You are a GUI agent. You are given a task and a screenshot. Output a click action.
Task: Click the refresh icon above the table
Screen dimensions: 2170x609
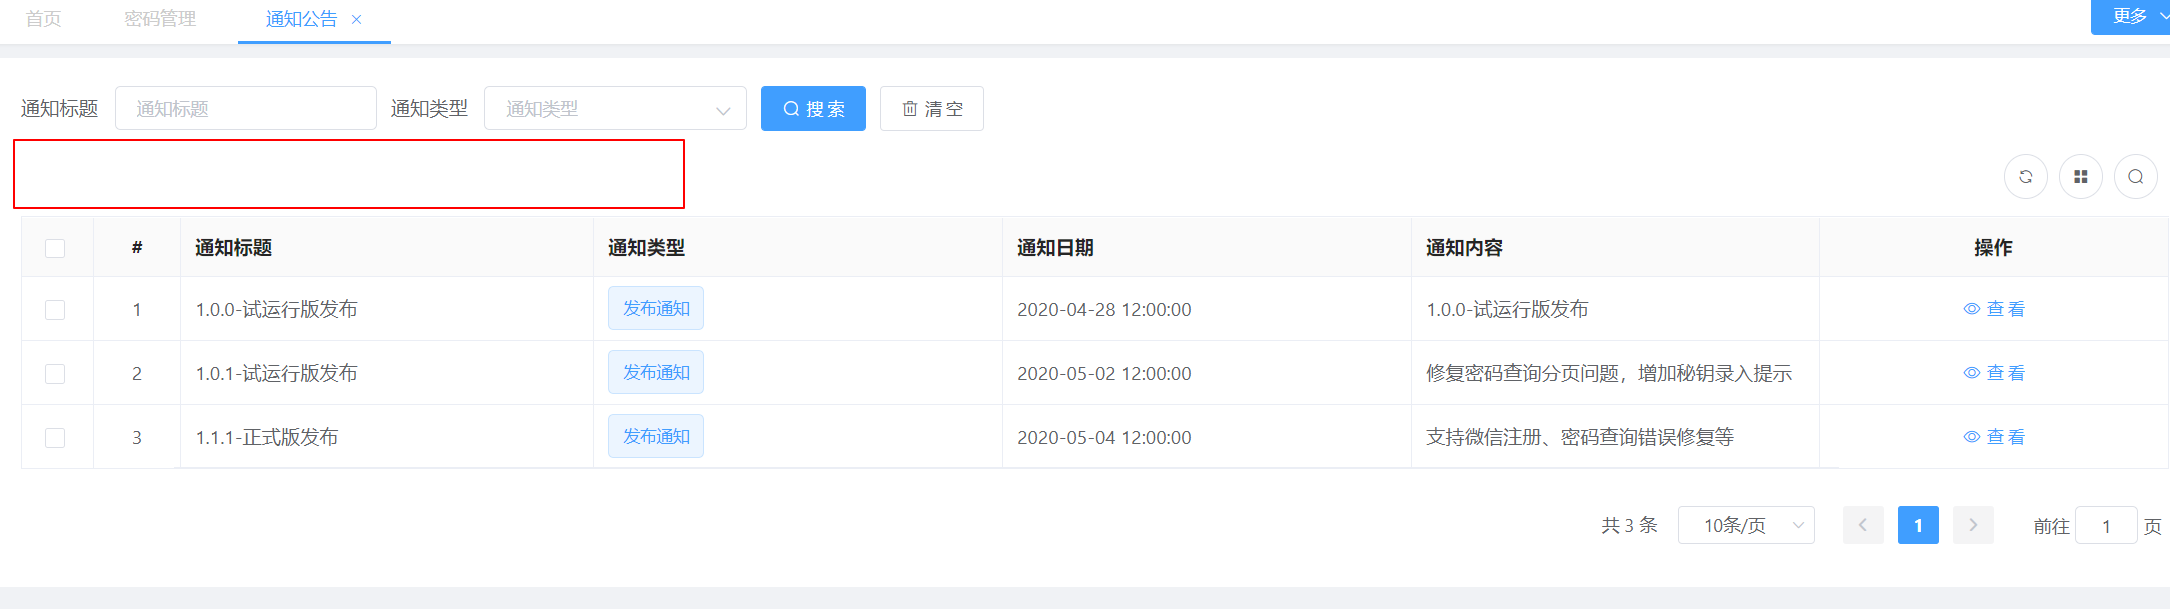[2025, 177]
